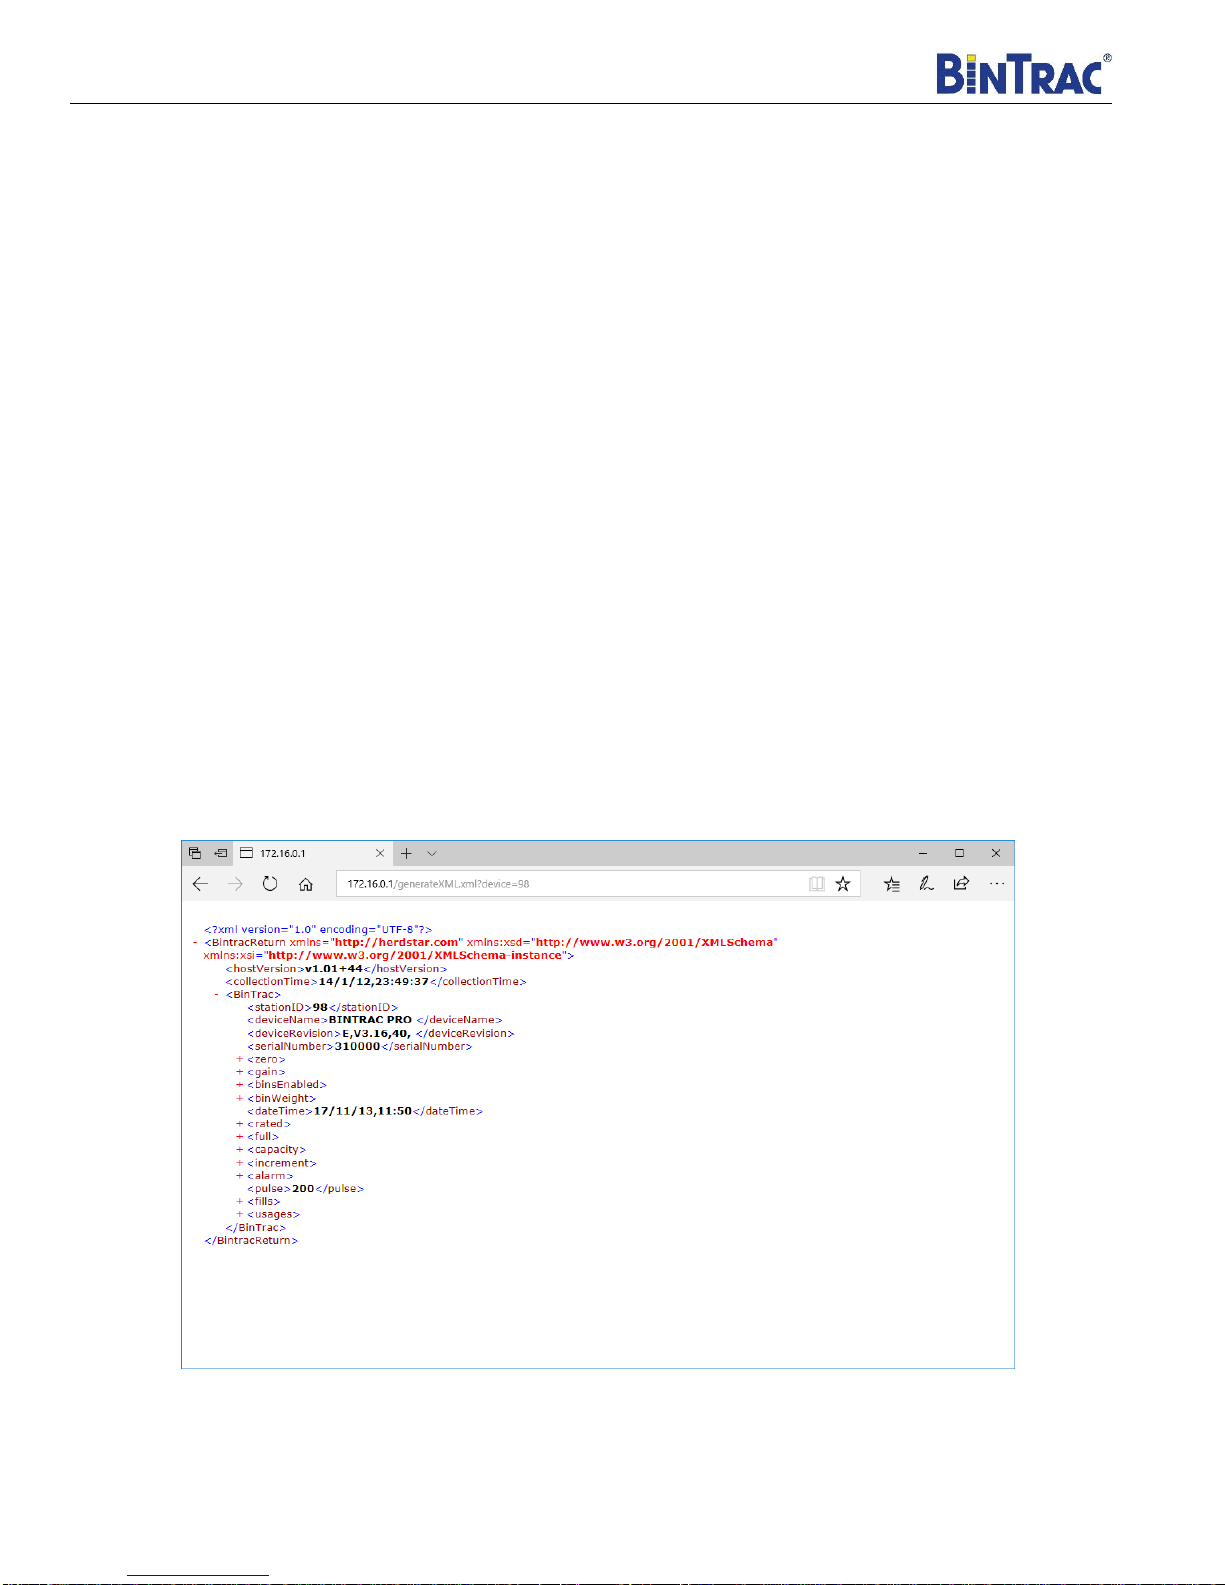1225x1585 pixels.
Task: Open the favorites hub list
Action: (x=892, y=884)
